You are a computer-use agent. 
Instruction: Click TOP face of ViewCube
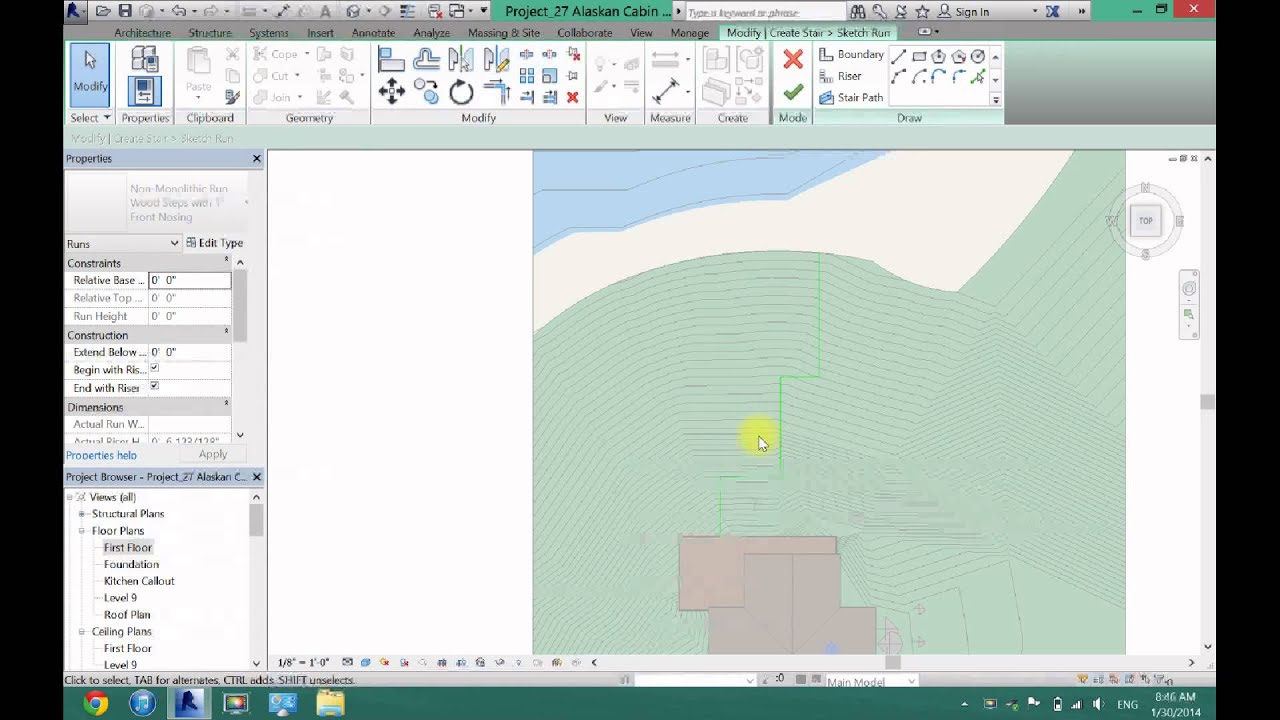click(x=1146, y=221)
